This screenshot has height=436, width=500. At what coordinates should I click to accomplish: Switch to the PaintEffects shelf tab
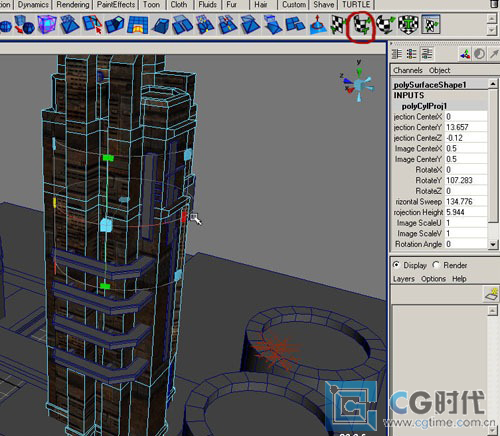pos(116,5)
